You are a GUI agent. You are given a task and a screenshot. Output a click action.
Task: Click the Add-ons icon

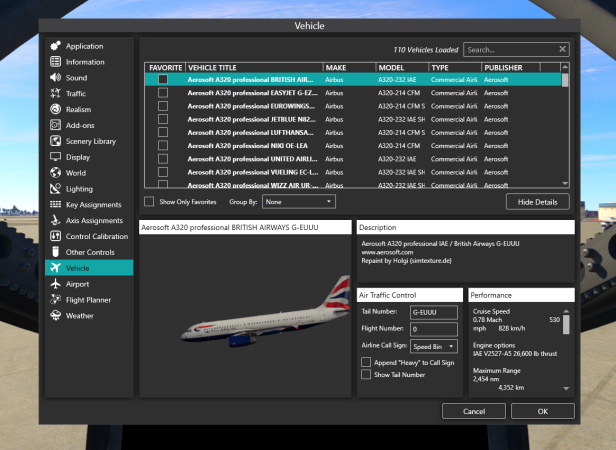pyautogui.click(x=55, y=125)
